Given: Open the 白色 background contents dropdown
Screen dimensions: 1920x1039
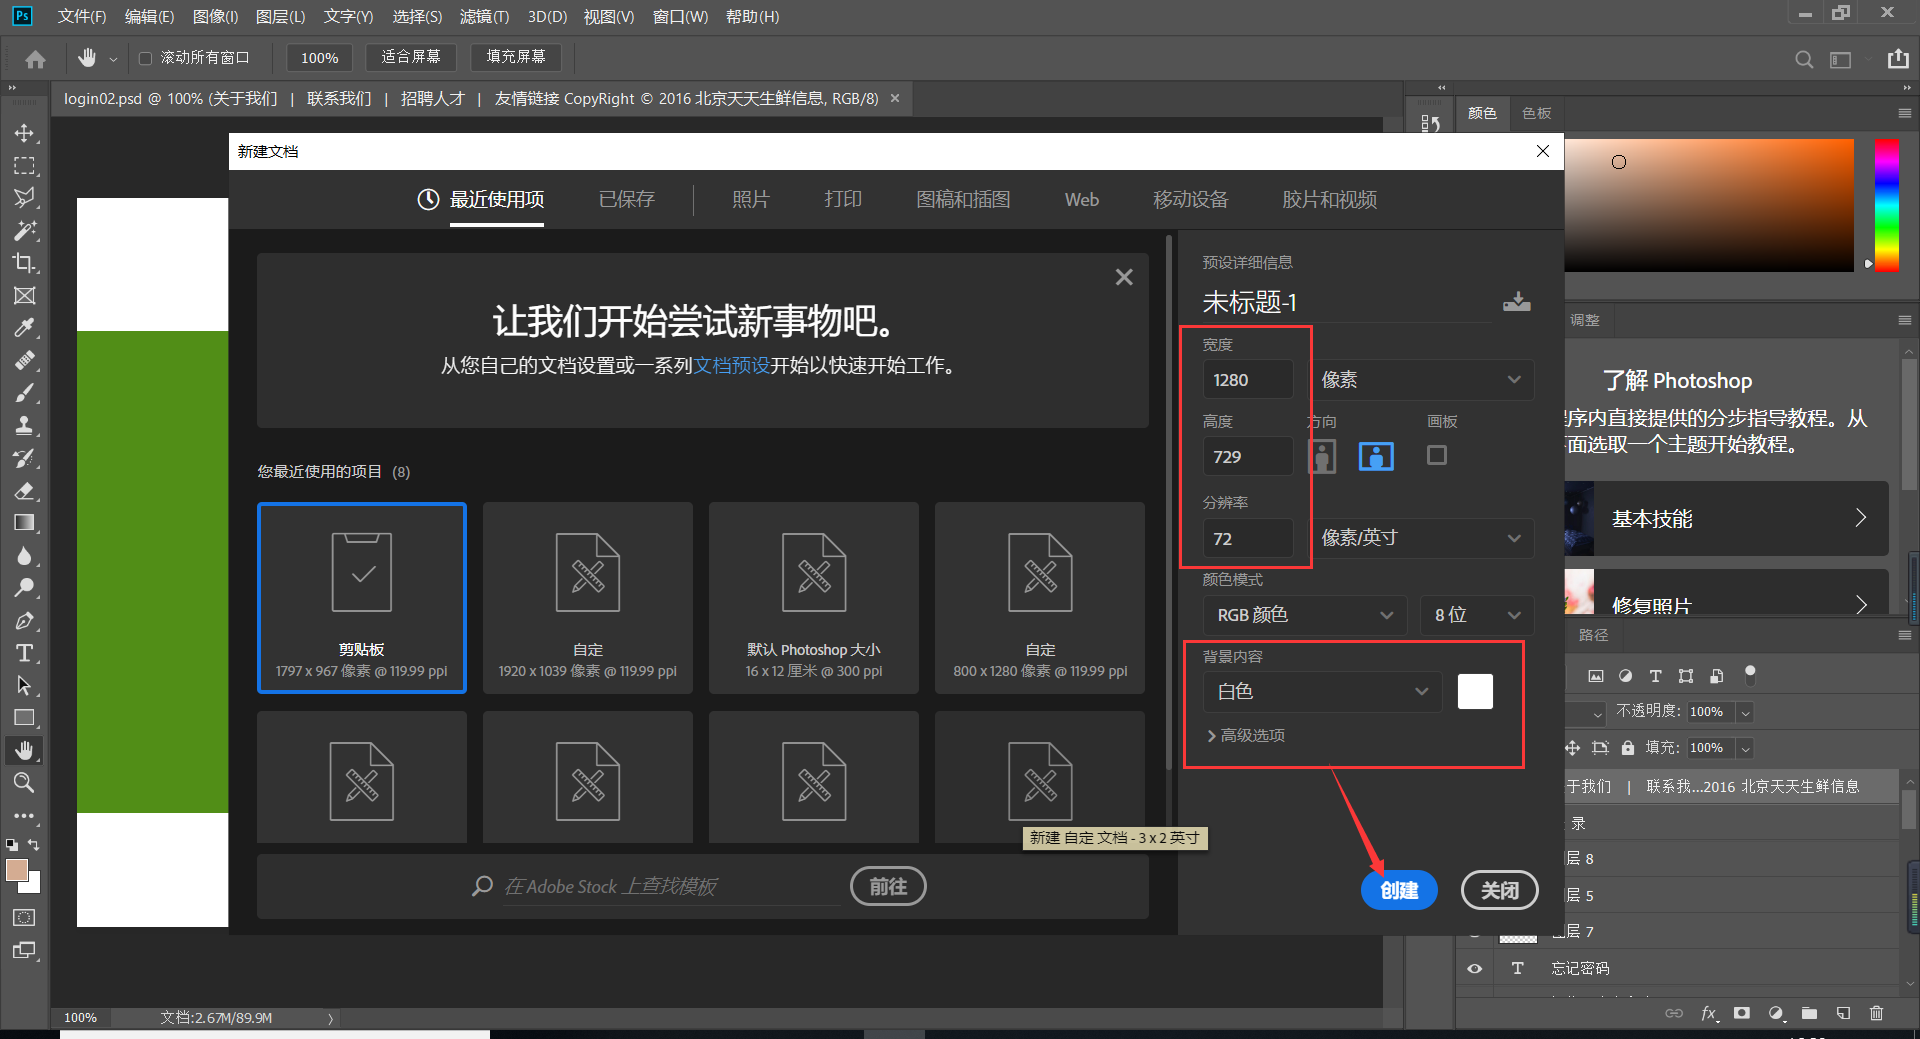Looking at the screenshot, I should tap(1322, 691).
